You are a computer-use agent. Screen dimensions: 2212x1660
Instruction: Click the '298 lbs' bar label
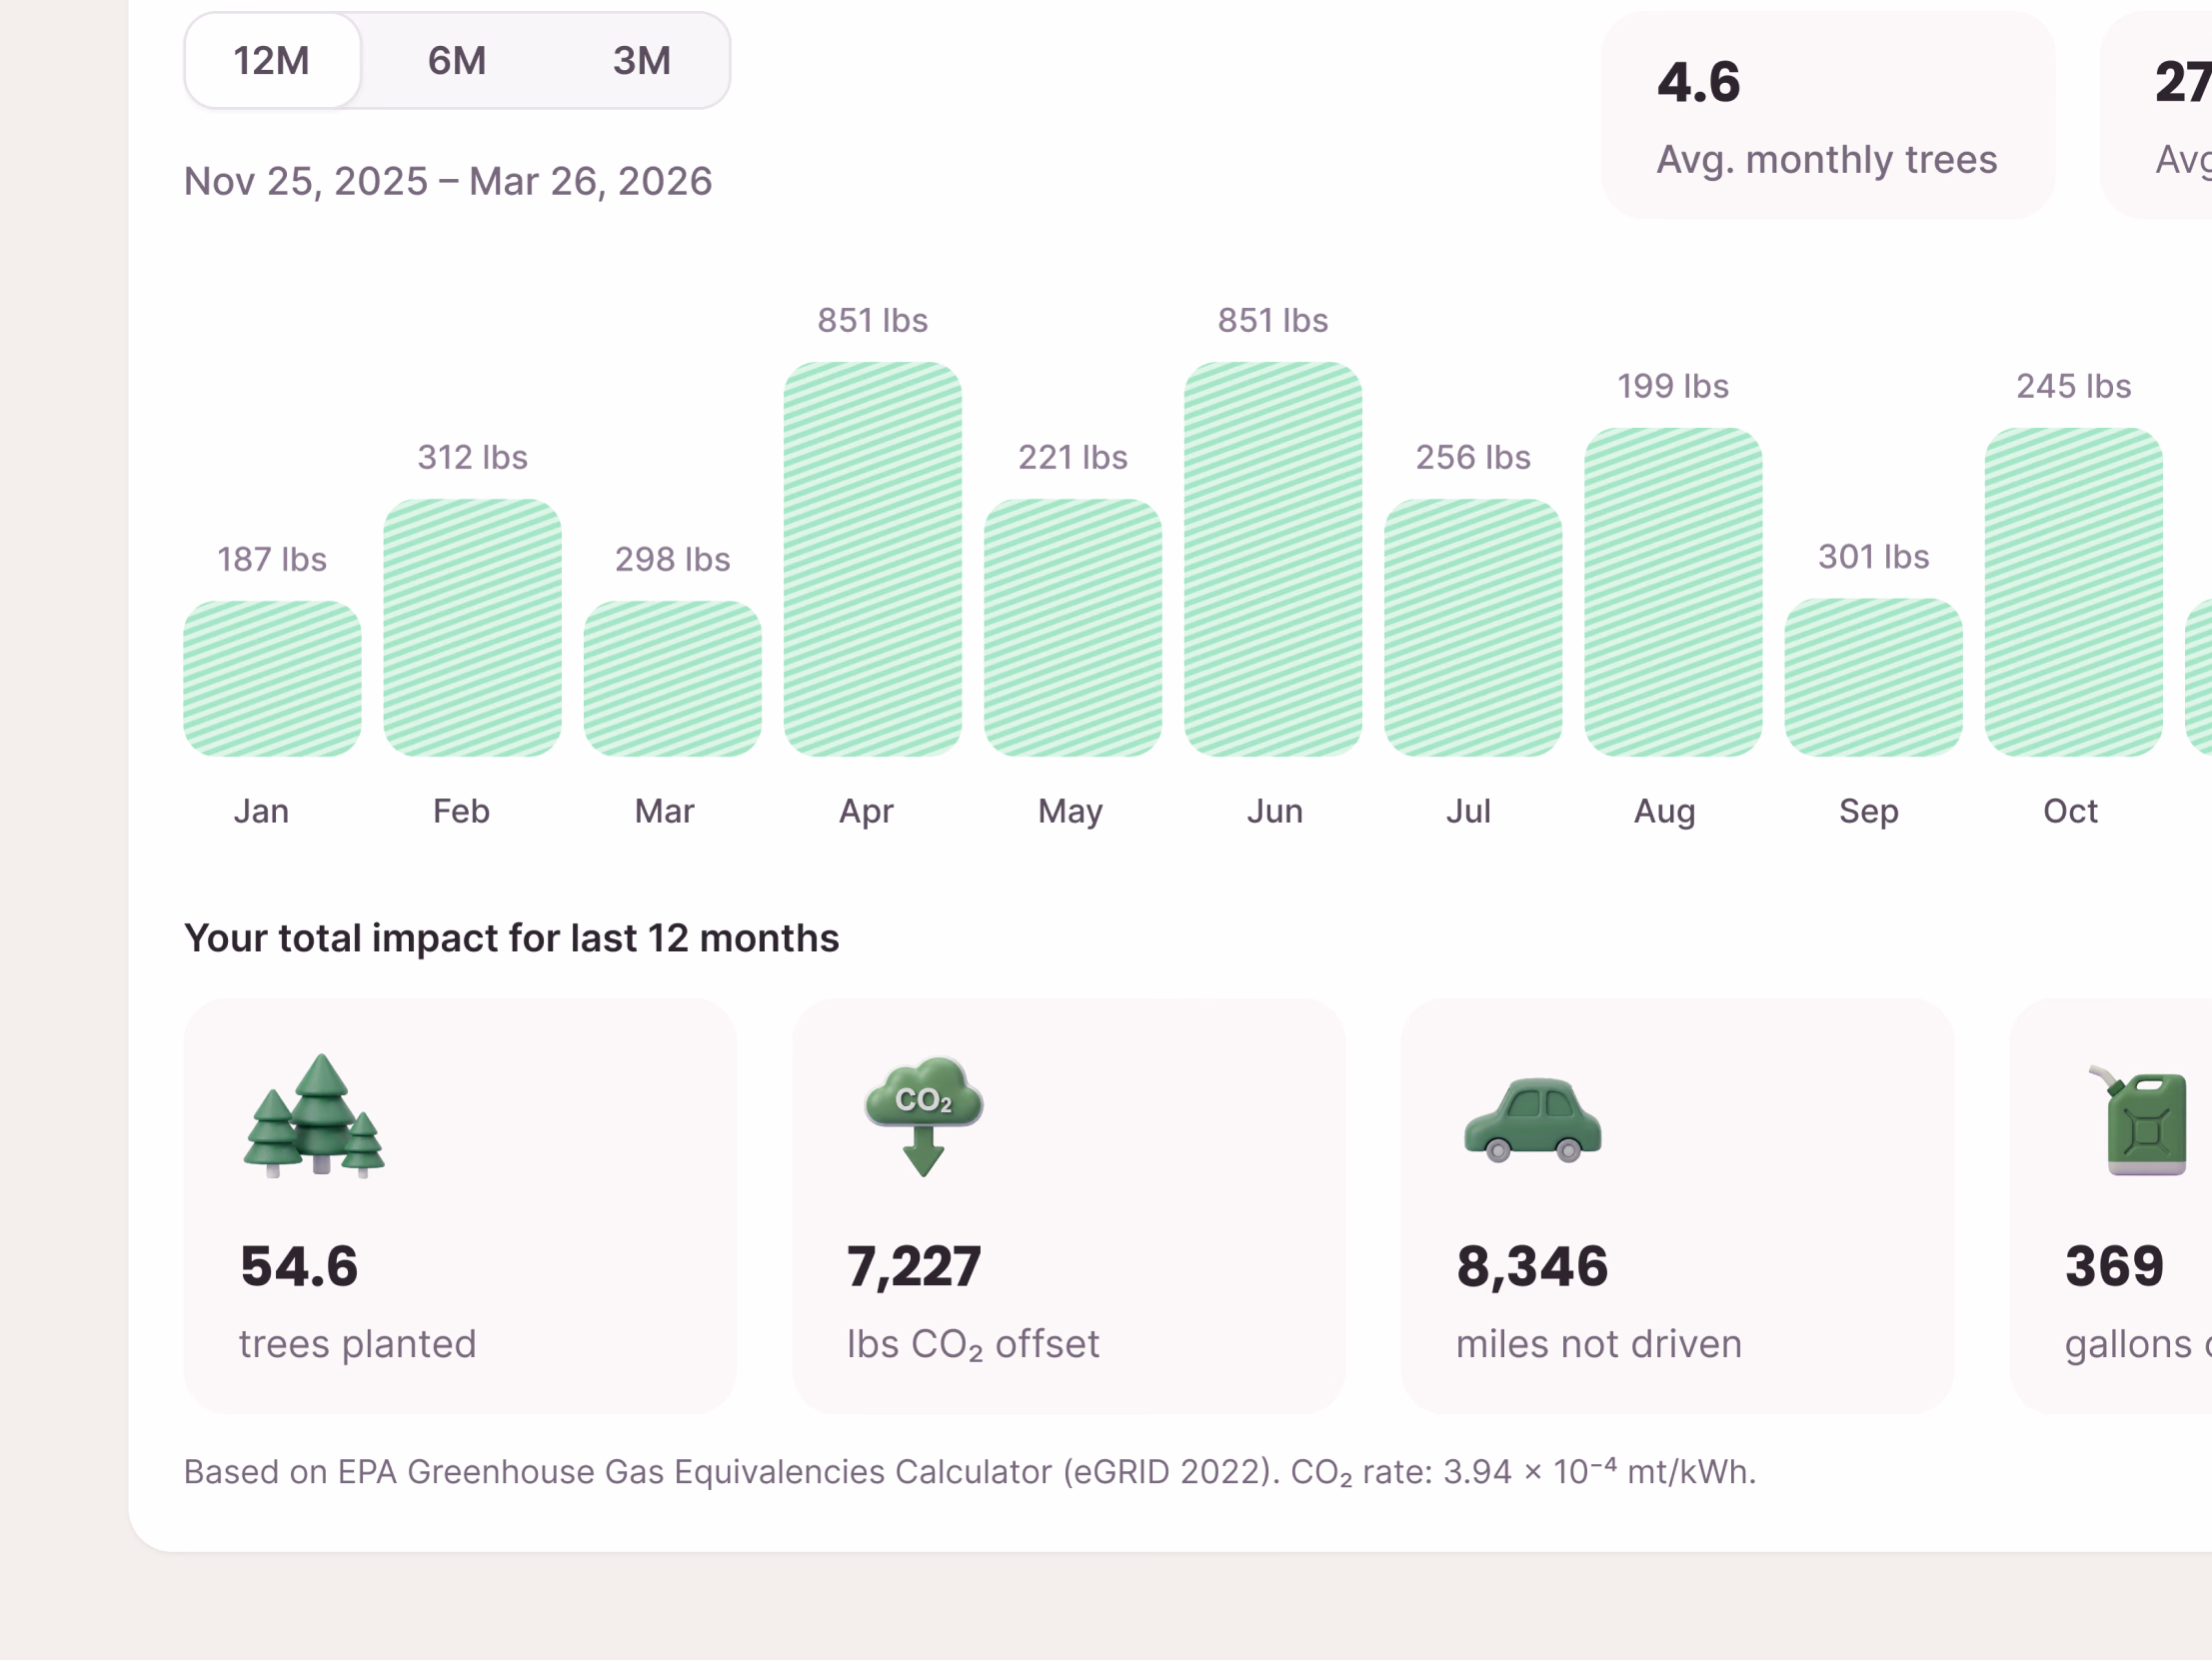click(x=672, y=559)
